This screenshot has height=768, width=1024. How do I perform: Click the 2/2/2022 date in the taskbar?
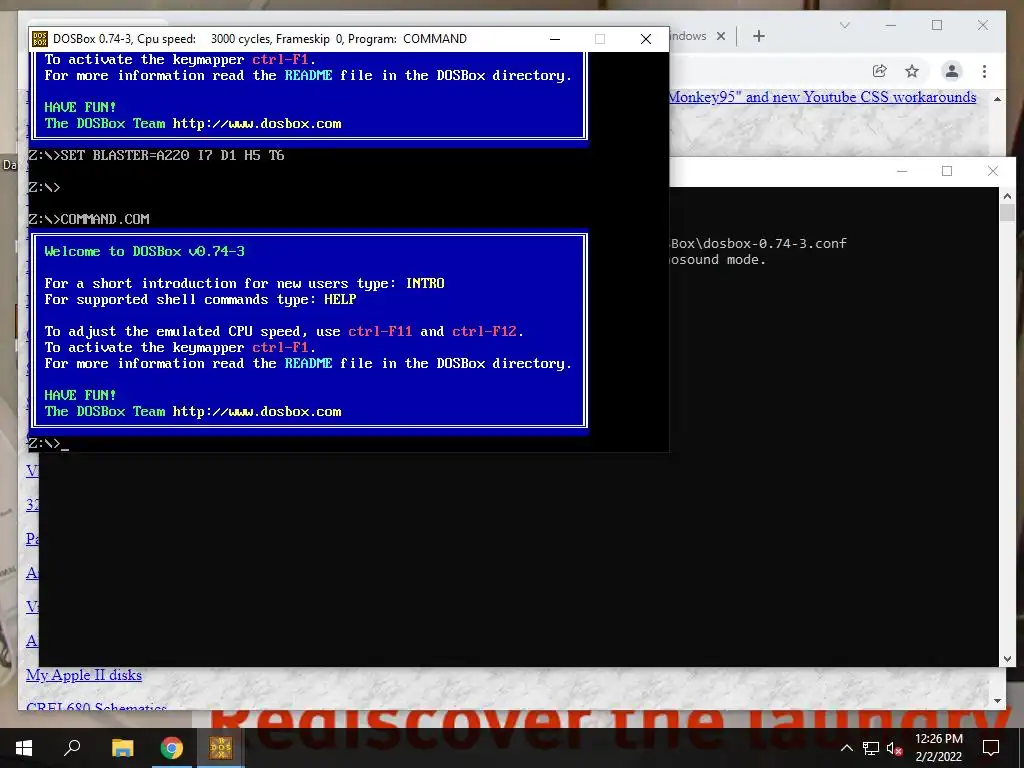click(938, 757)
